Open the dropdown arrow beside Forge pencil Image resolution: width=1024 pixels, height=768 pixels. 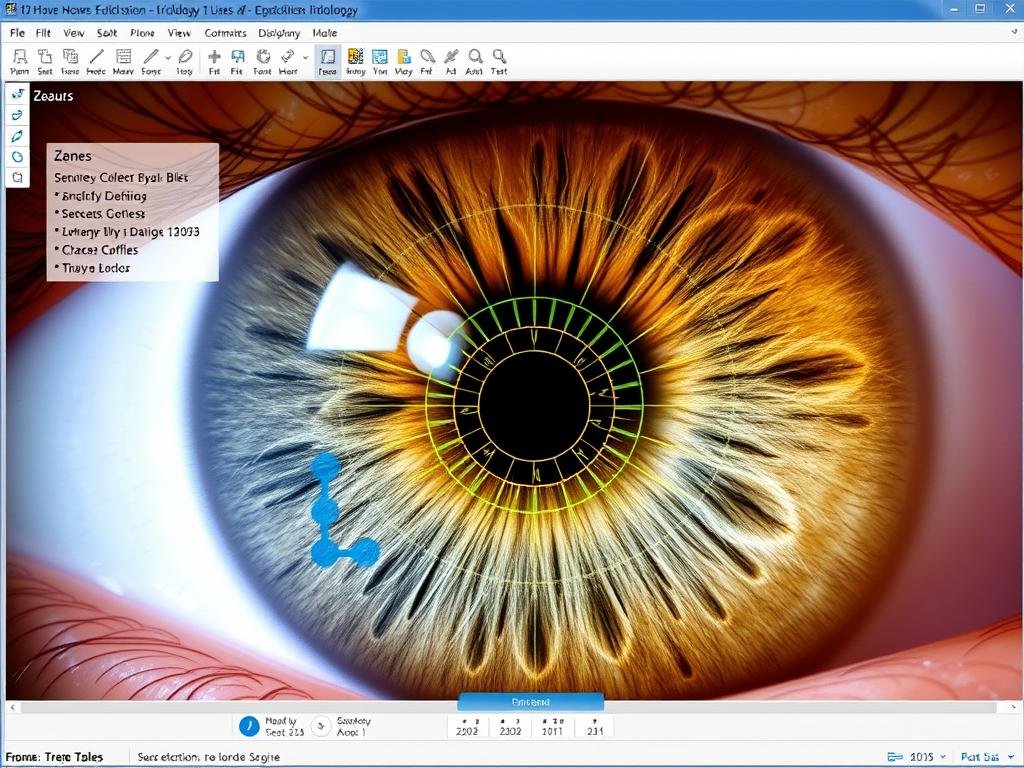pyautogui.click(x=168, y=57)
